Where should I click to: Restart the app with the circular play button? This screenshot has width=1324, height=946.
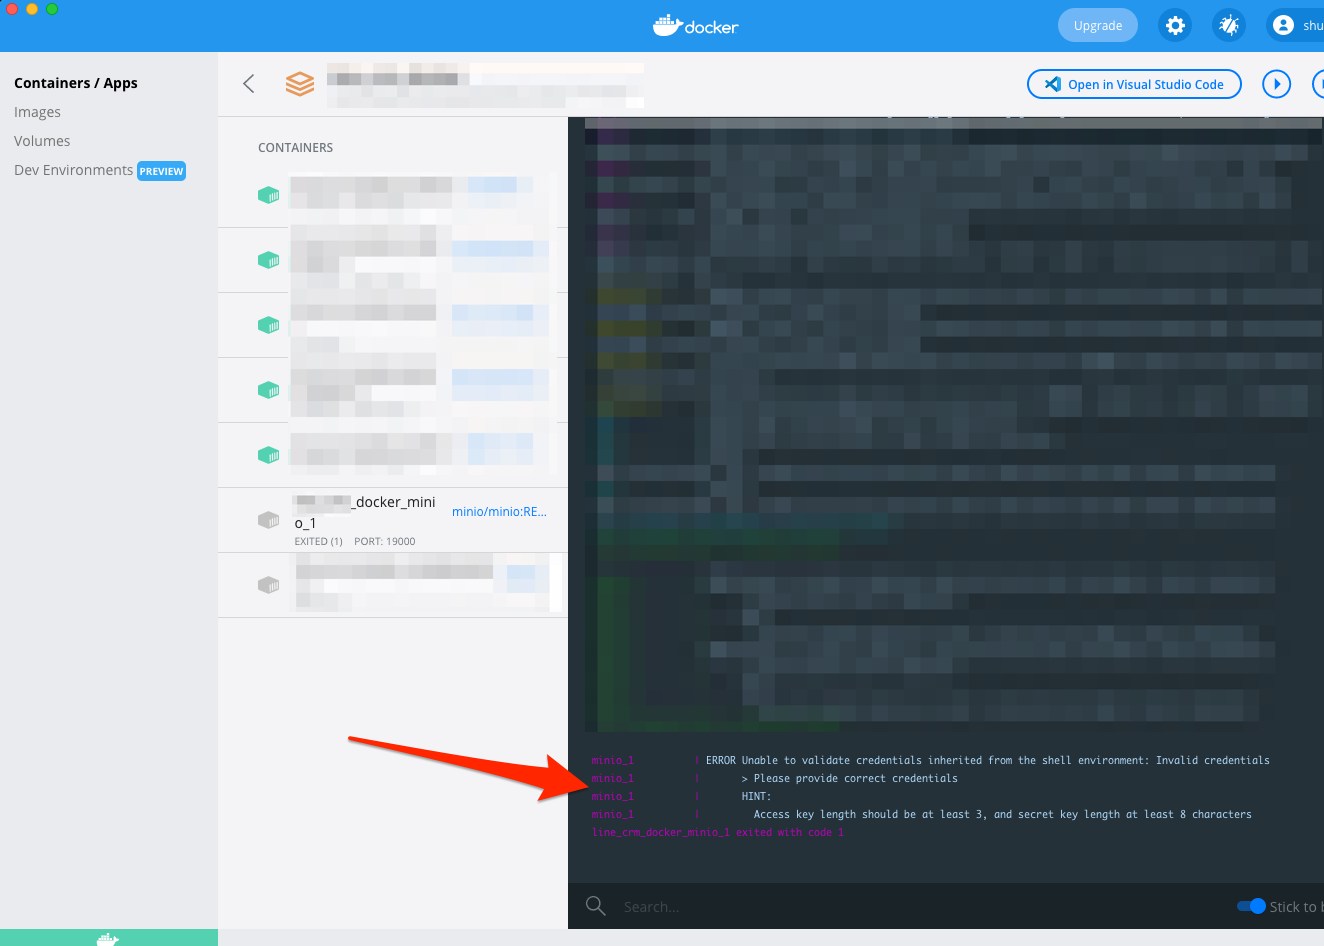click(1276, 84)
